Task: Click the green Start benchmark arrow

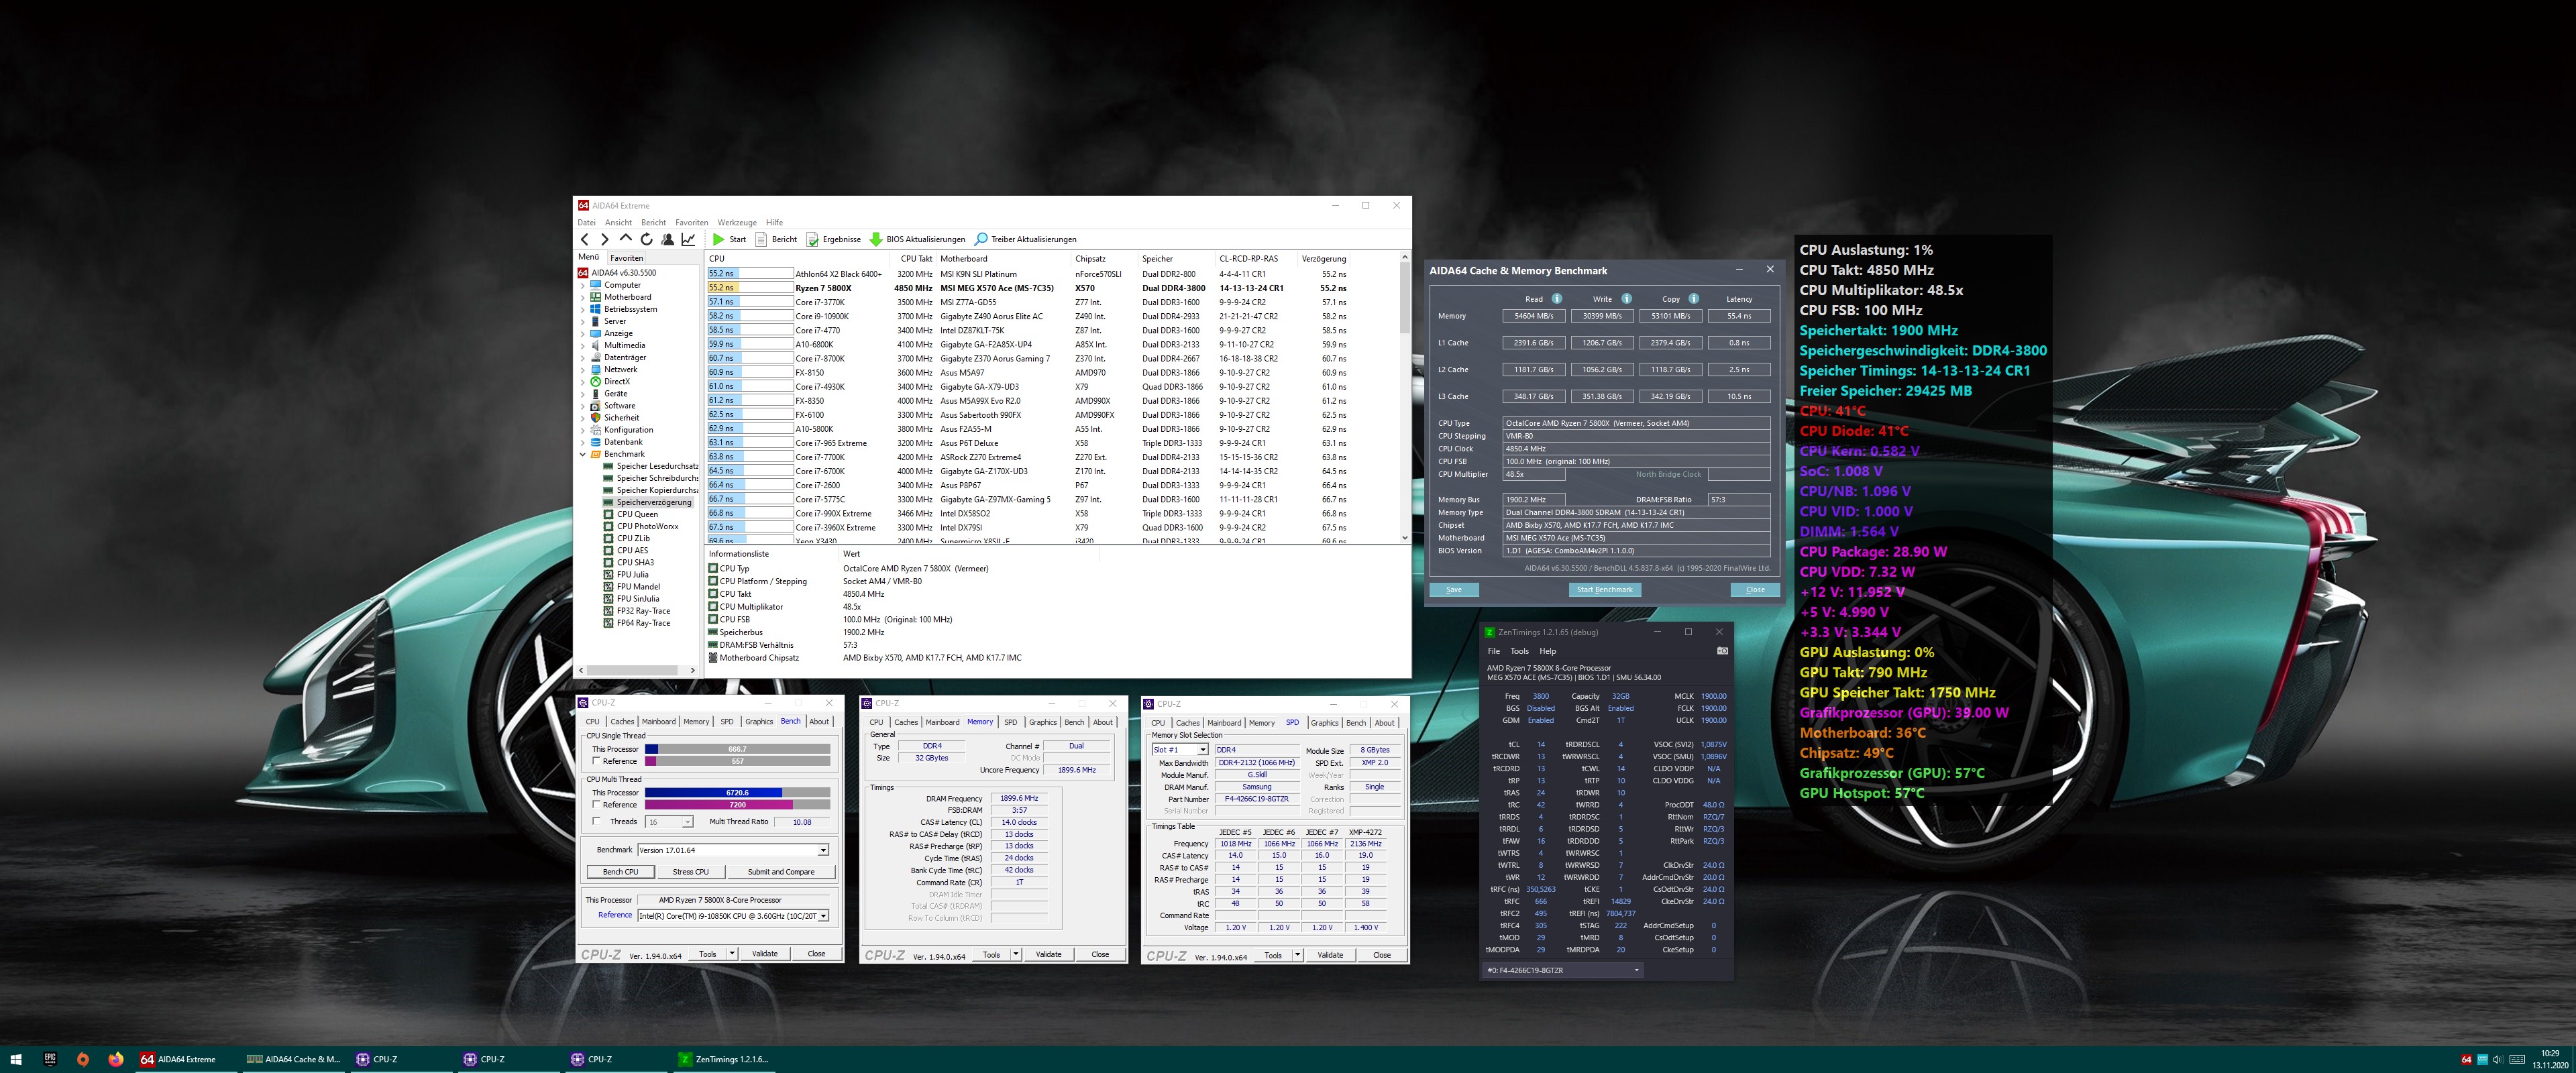Action: pos(718,239)
